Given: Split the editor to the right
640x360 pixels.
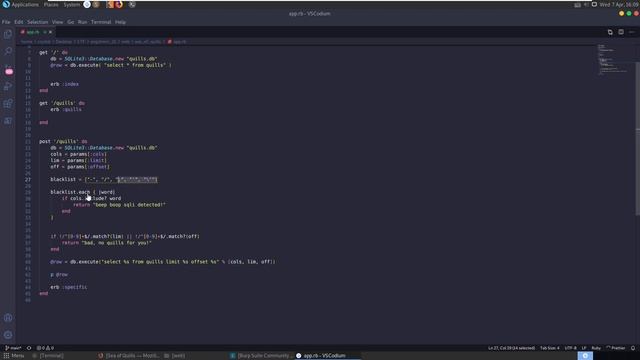Looking at the screenshot, I should 621,32.
